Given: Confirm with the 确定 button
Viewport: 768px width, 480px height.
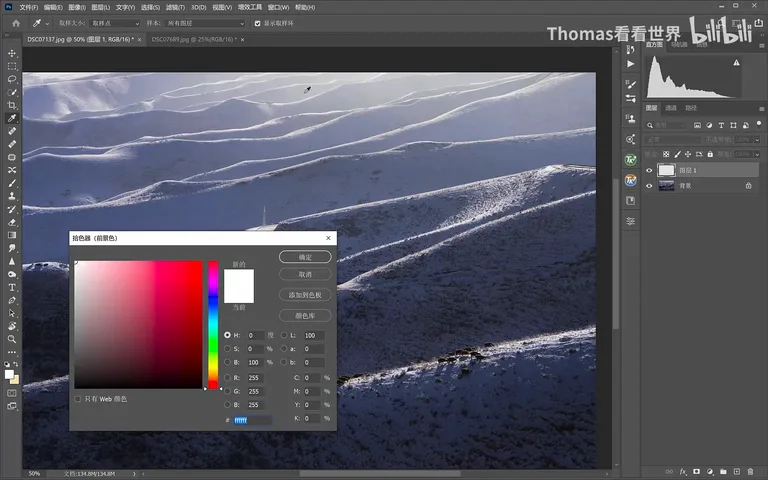Looking at the screenshot, I should click(x=305, y=257).
